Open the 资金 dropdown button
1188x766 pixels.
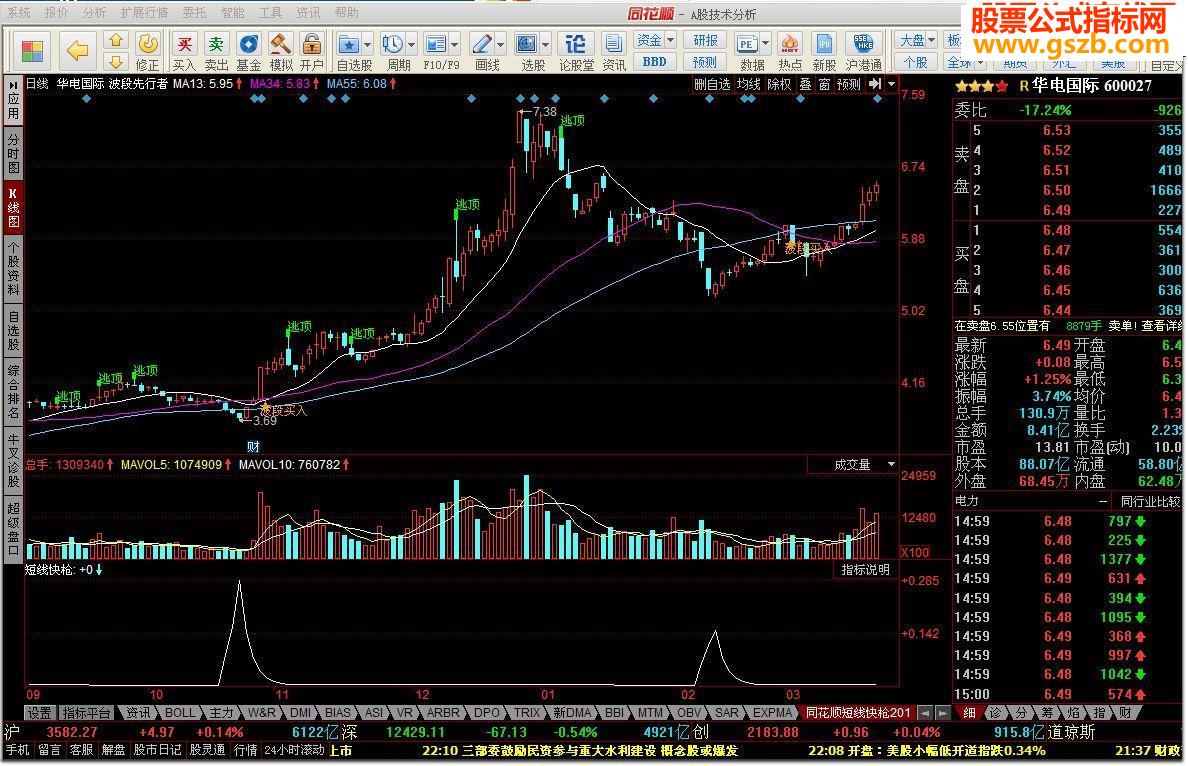point(655,40)
